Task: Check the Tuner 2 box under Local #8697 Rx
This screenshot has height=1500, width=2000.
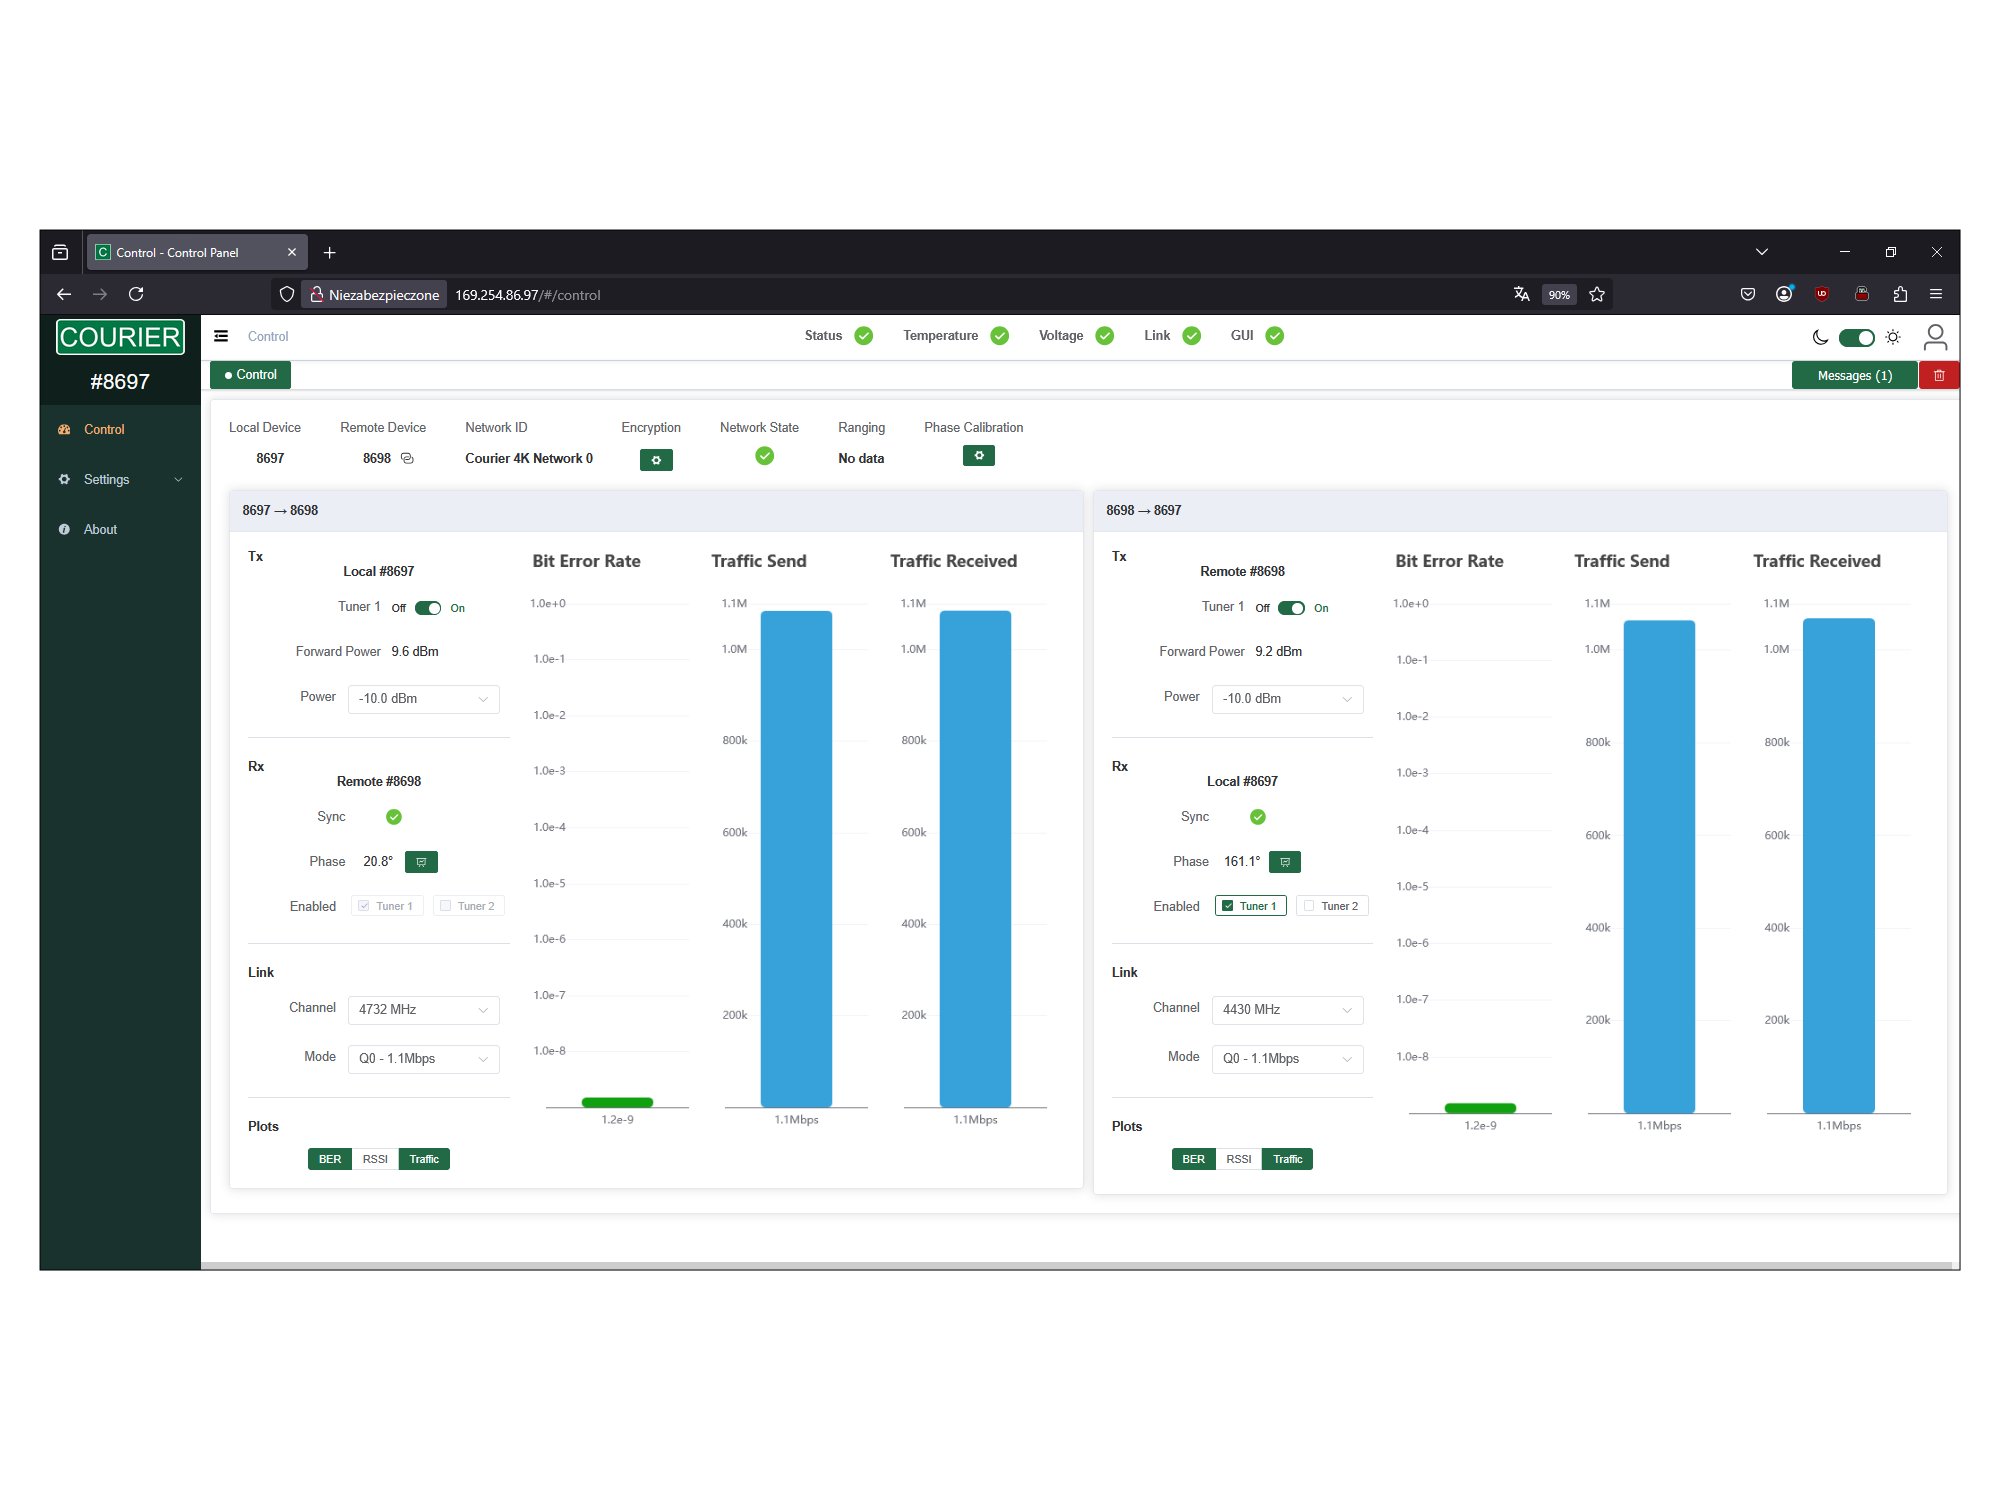Action: click(1309, 906)
